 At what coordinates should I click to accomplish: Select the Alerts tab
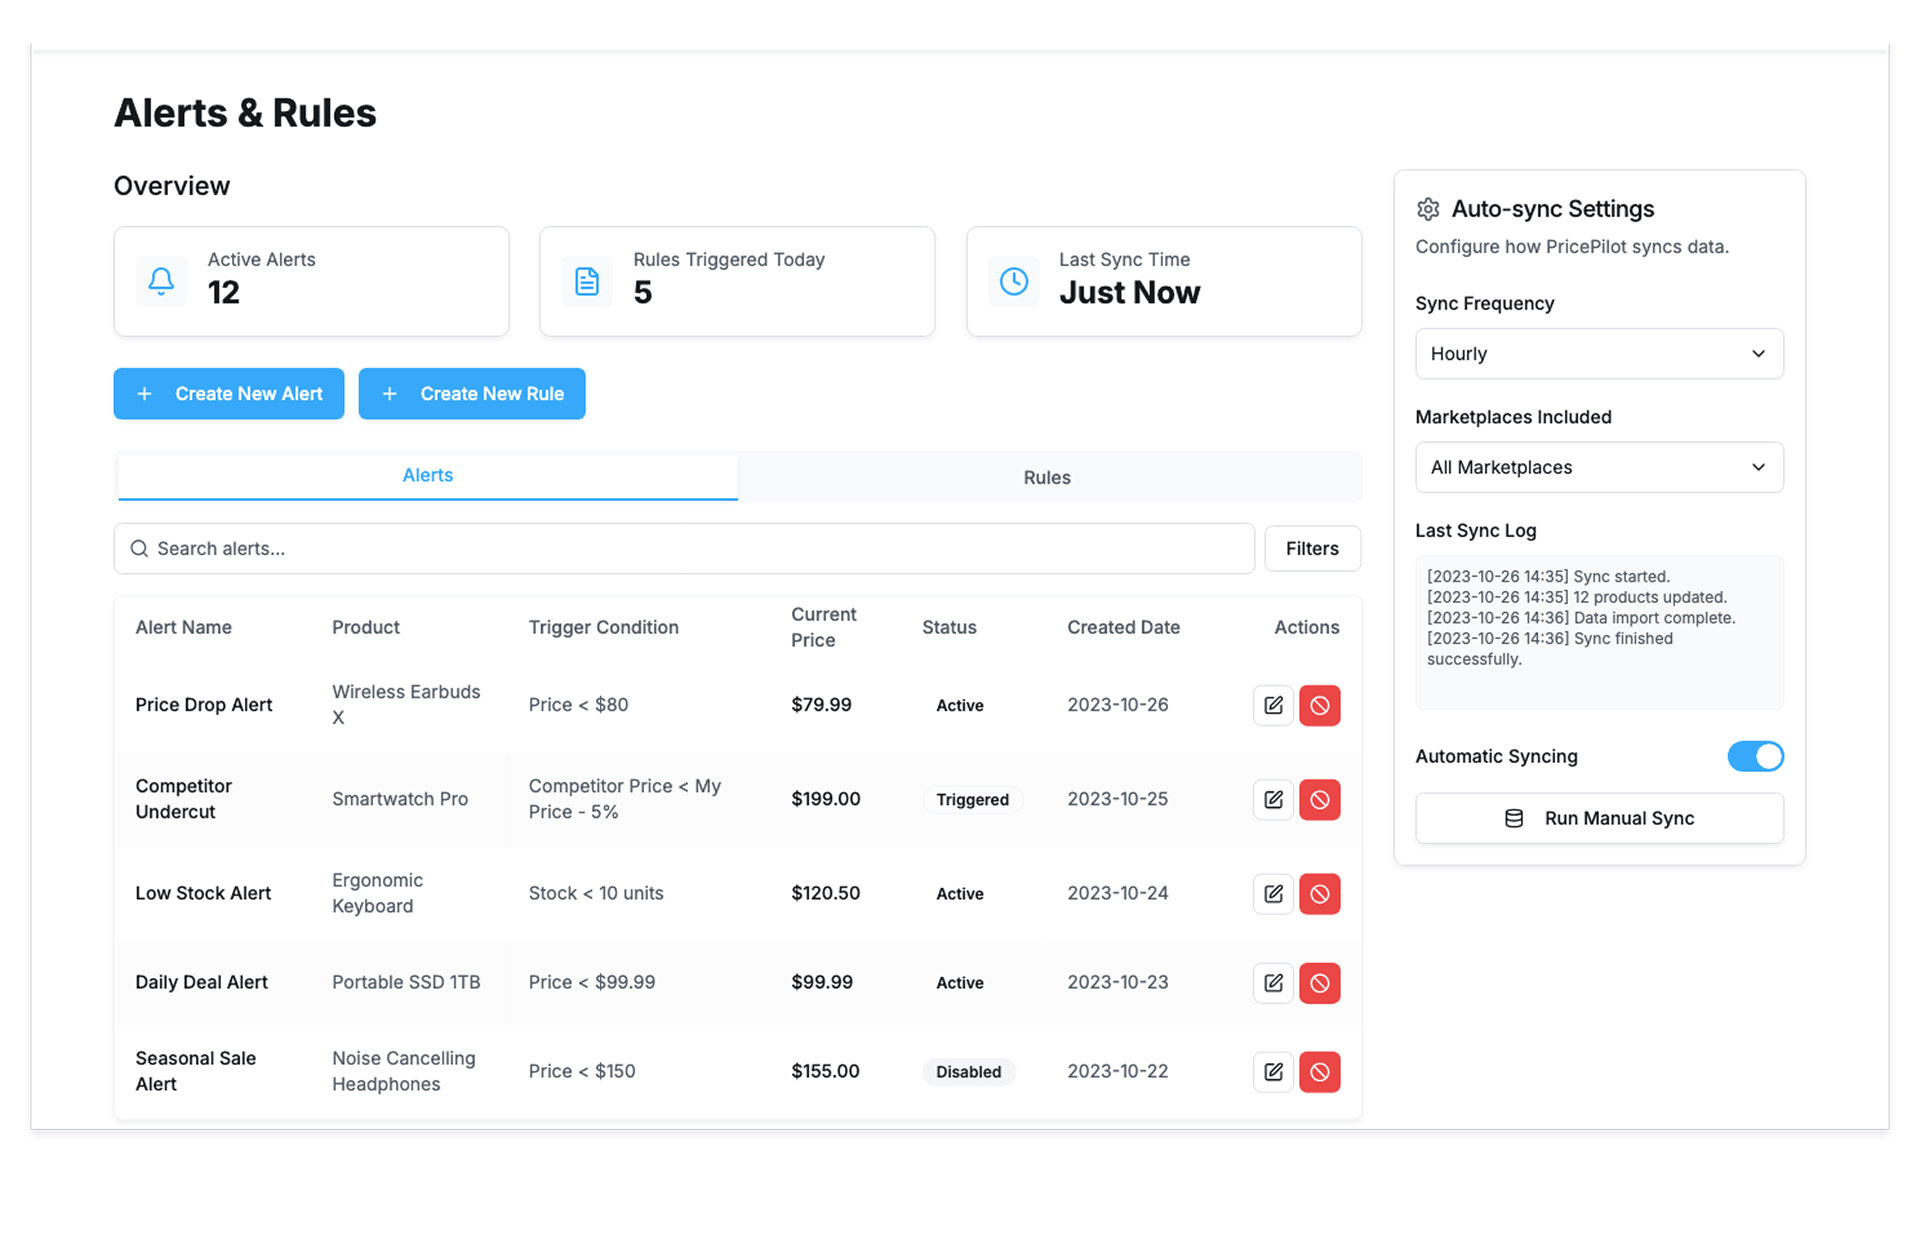point(427,476)
